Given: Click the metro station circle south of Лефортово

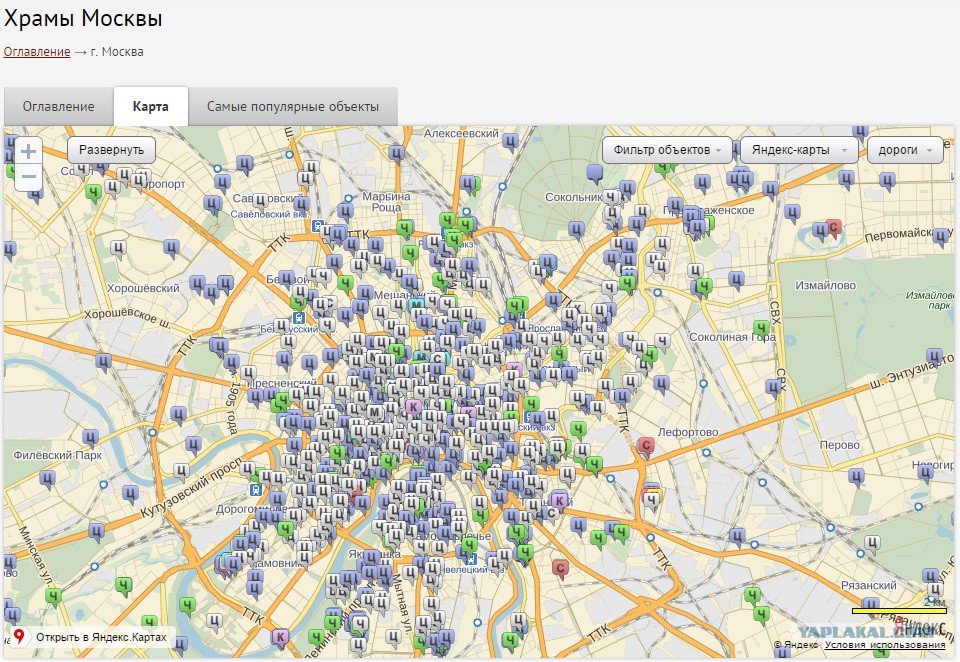Looking at the screenshot, I should tap(707, 453).
